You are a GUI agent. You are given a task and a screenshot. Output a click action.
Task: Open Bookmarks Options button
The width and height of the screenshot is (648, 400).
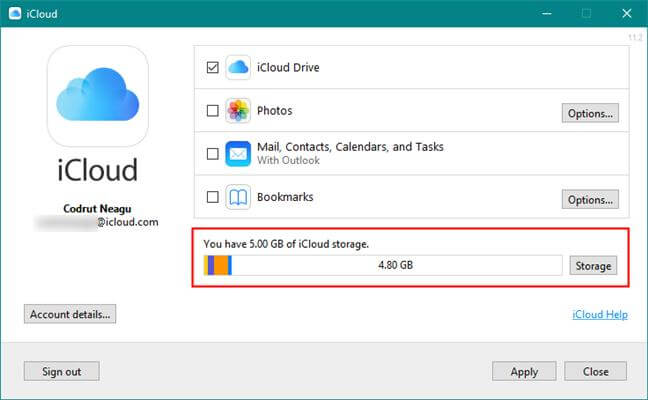coord(589,199)
